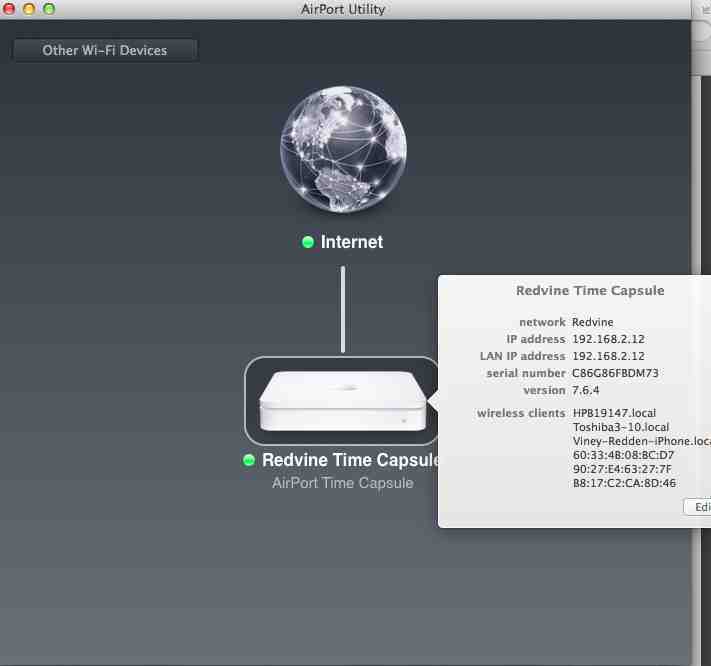The width and height of the screenshot is (711, 666).
Task: Click serial number C86G86FBDM73
Action: pyautogui.click(x=615, y=373)
